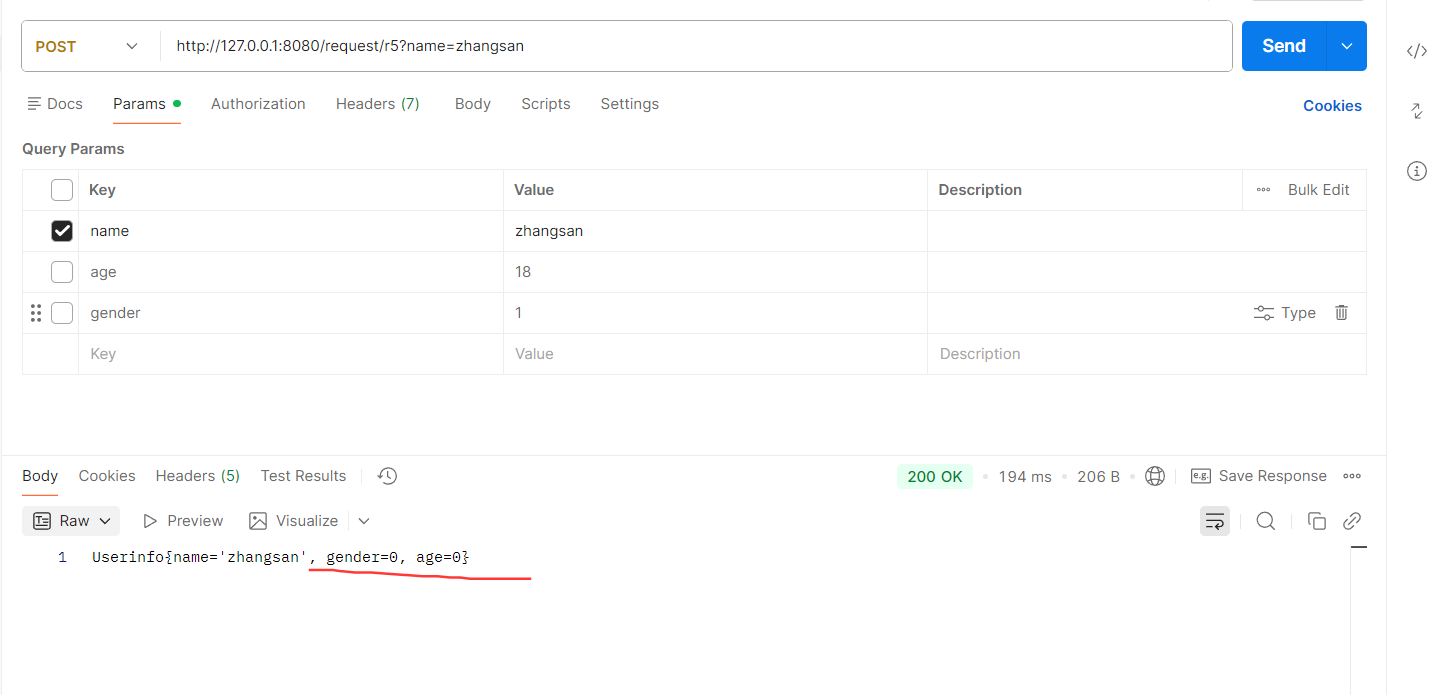
Task: Click the gender key cell
Action: pos(291,313)
